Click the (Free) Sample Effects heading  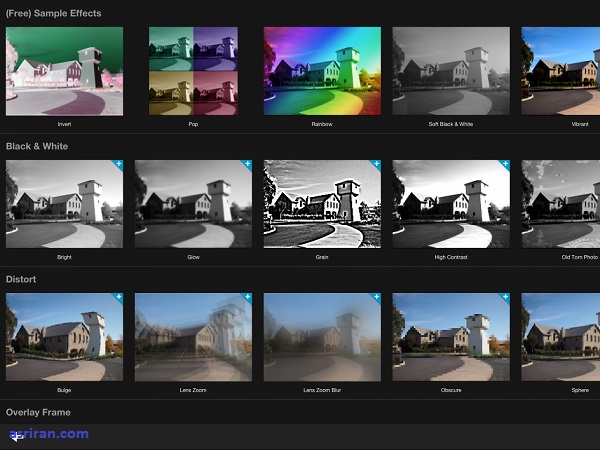click(53, 13)
